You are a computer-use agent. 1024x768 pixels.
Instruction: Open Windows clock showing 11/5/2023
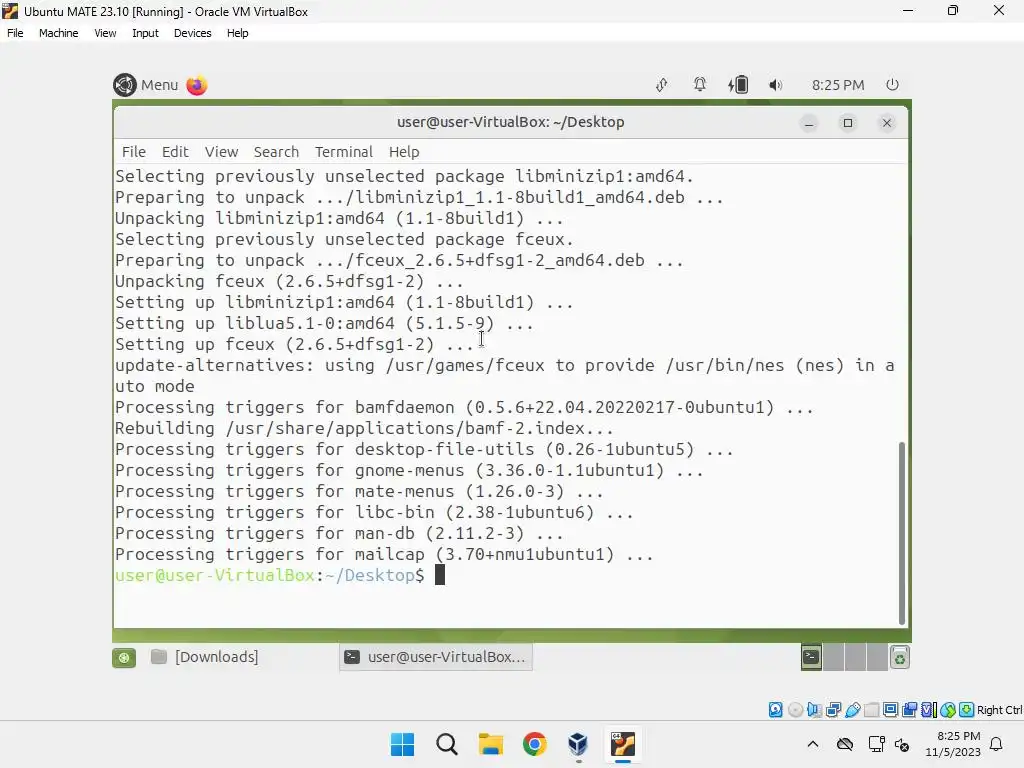click(x=953, y=744)
